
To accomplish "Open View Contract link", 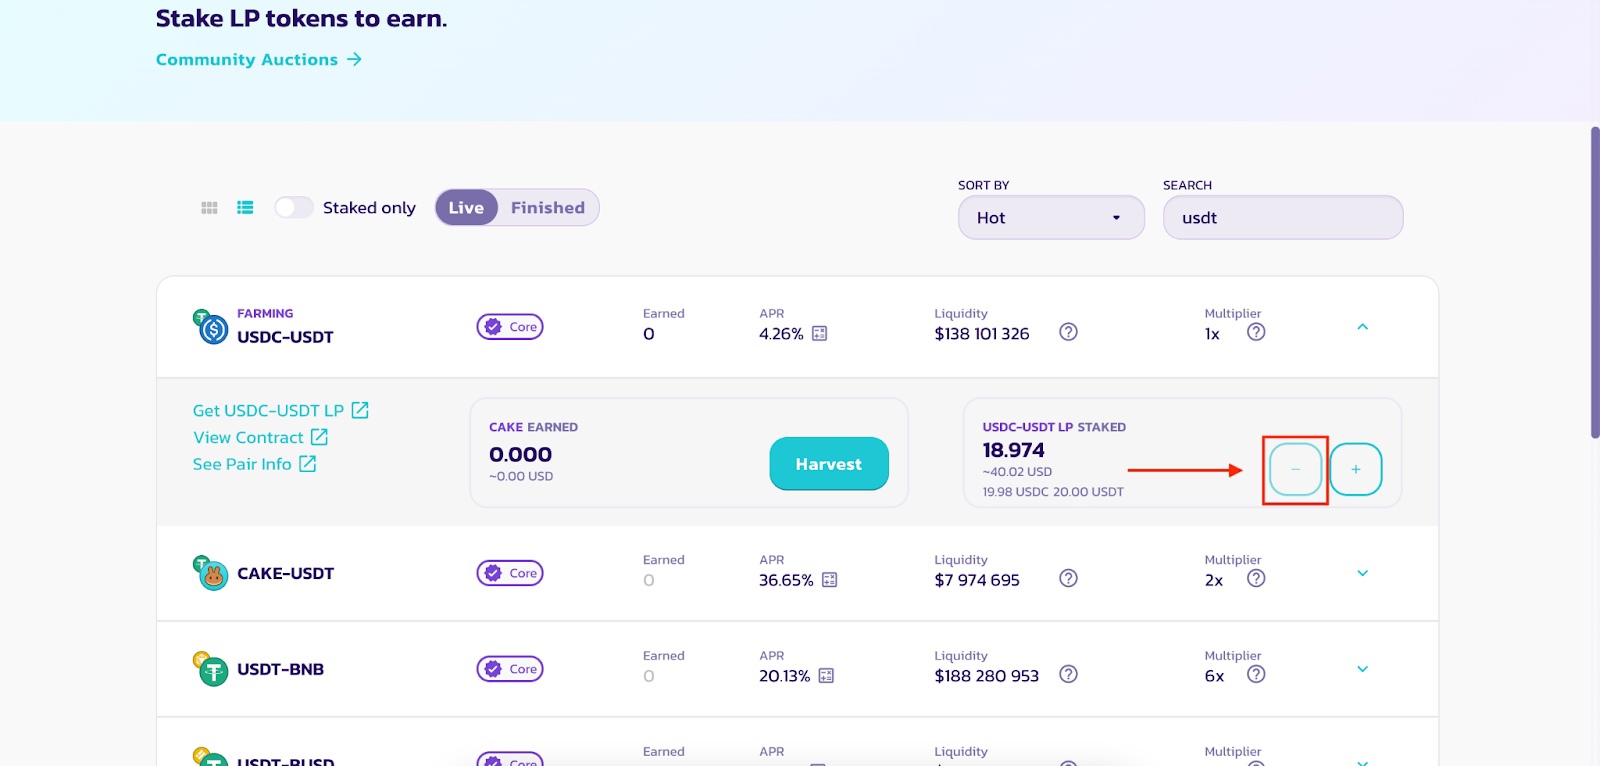I will click(x=261, y=437).
